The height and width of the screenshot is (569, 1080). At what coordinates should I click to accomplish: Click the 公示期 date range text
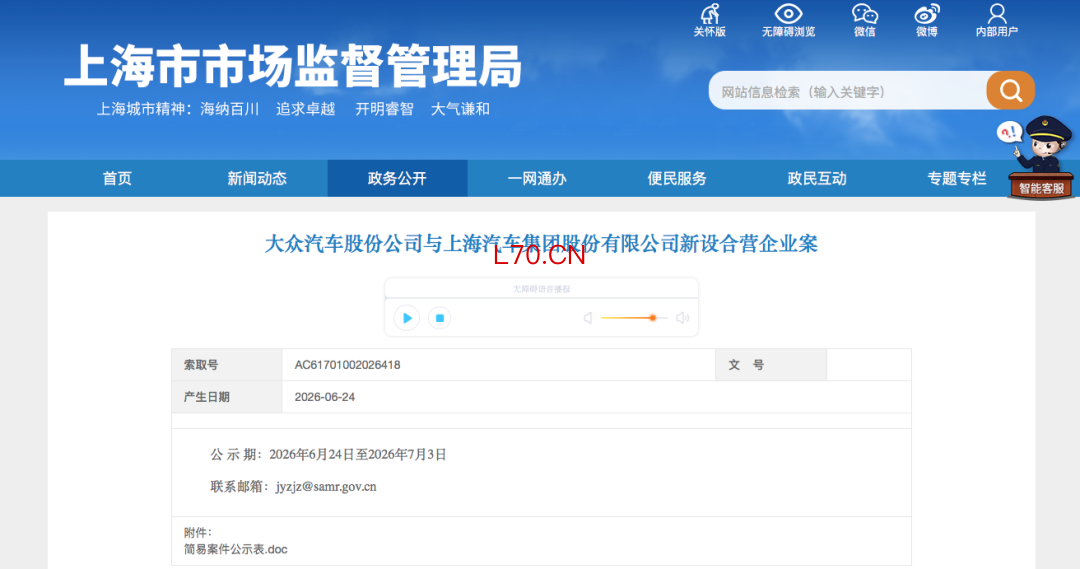329,455
